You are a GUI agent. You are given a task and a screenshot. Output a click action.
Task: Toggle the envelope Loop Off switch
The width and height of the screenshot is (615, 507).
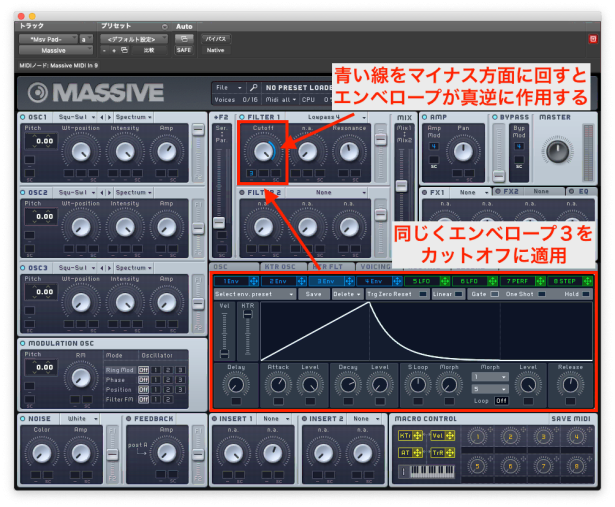(501, 399)
